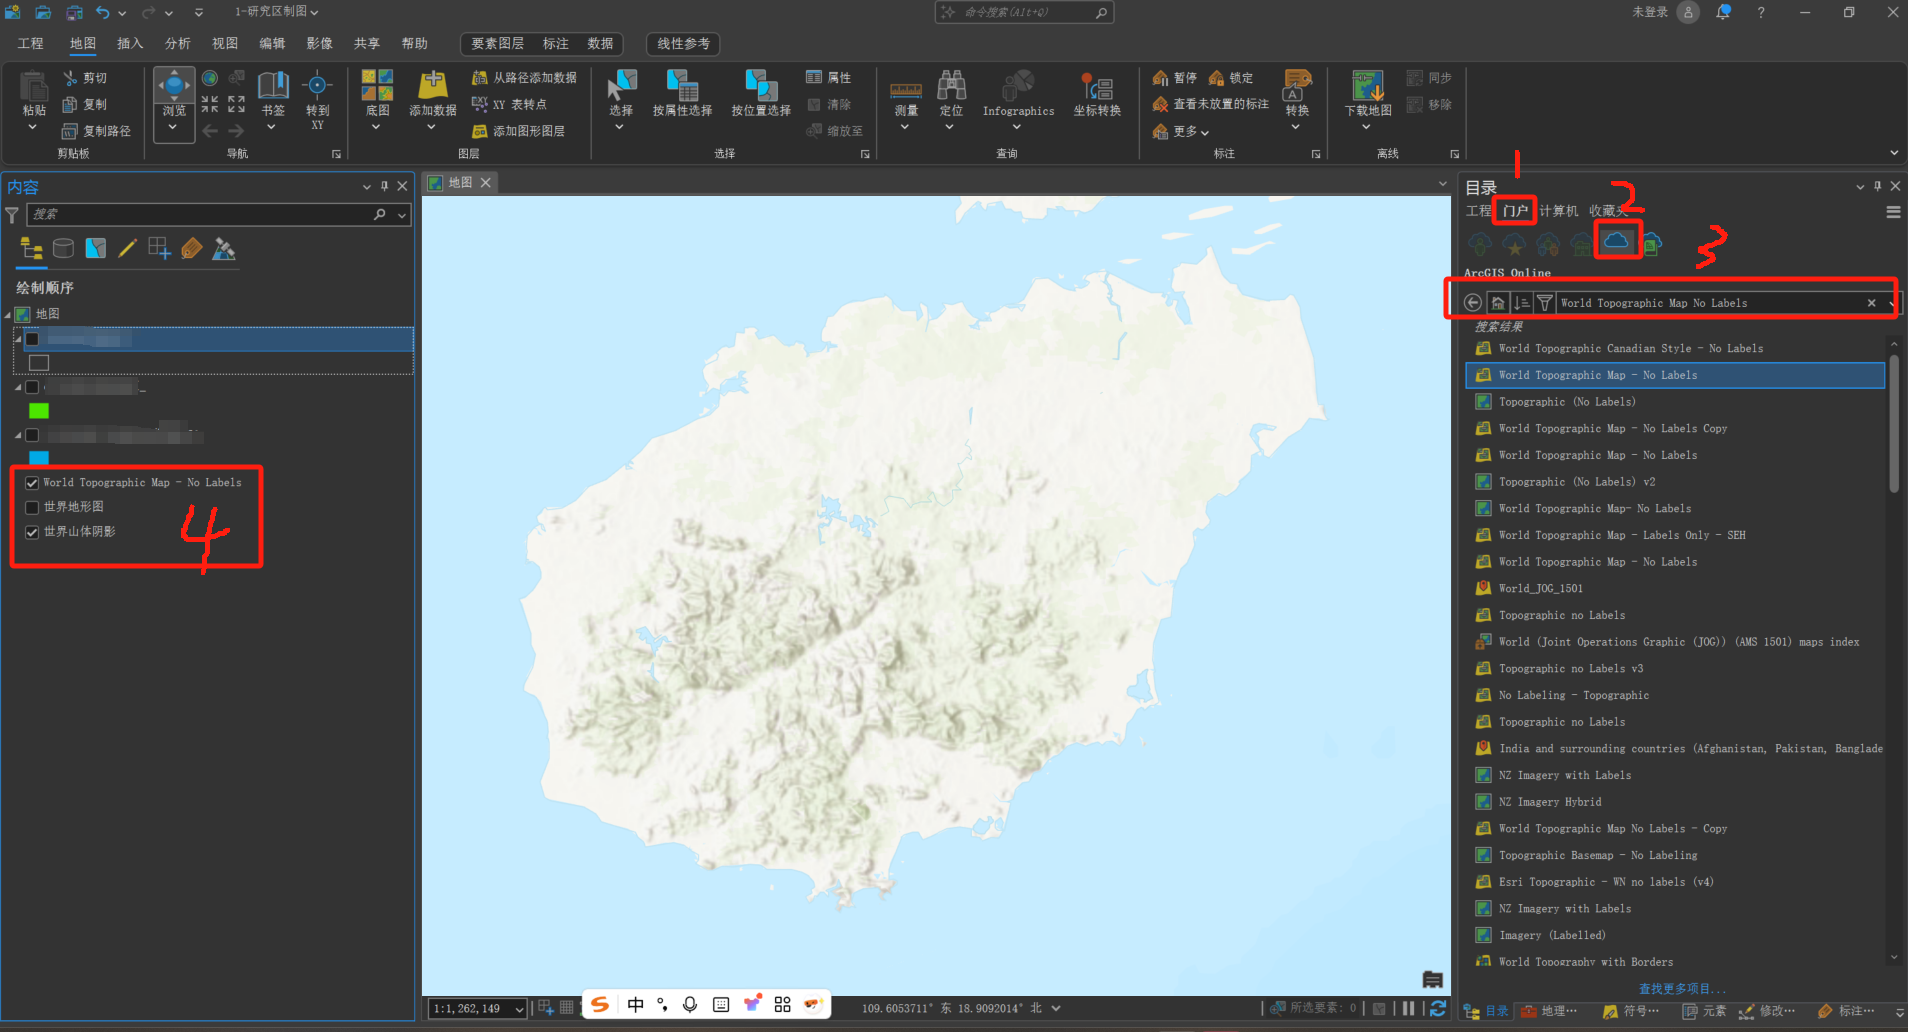This screenshot has height=1032, width=1908.
Task: Open the Basemap (底图) gallery
Action: click(x=377, y=87)
